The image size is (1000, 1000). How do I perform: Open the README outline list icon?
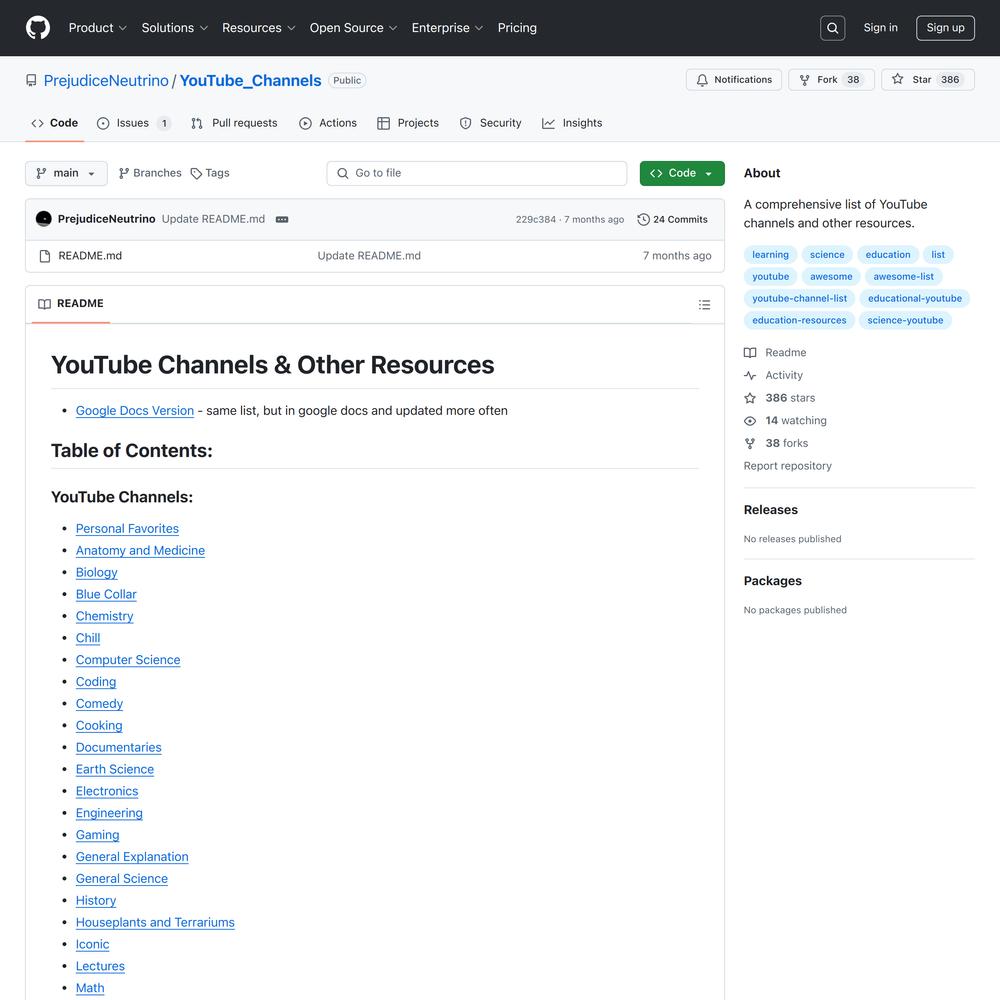coord(704,305)
